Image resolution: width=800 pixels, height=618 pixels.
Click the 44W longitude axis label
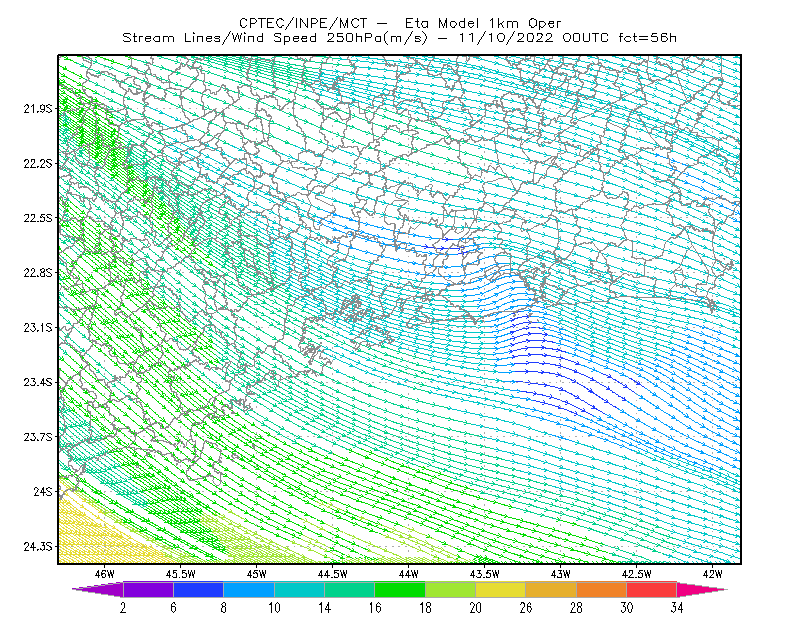pyautogui.click(x=409, y=574)
